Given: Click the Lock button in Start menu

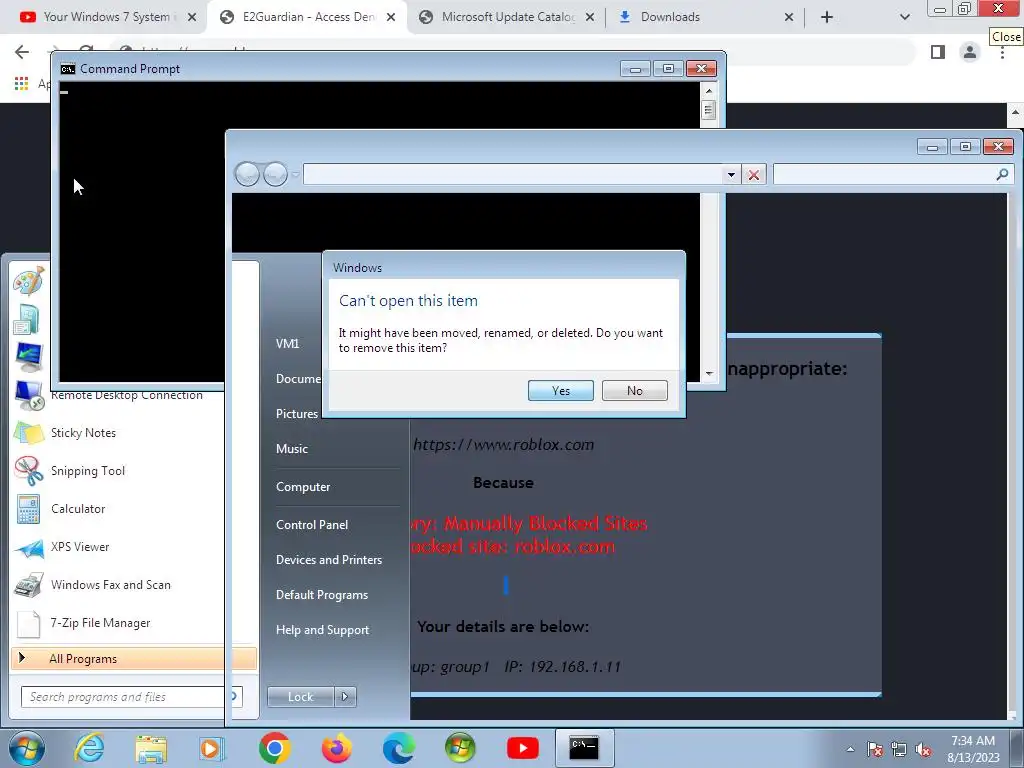Looking at the screenshot, I should click(300, 697).
